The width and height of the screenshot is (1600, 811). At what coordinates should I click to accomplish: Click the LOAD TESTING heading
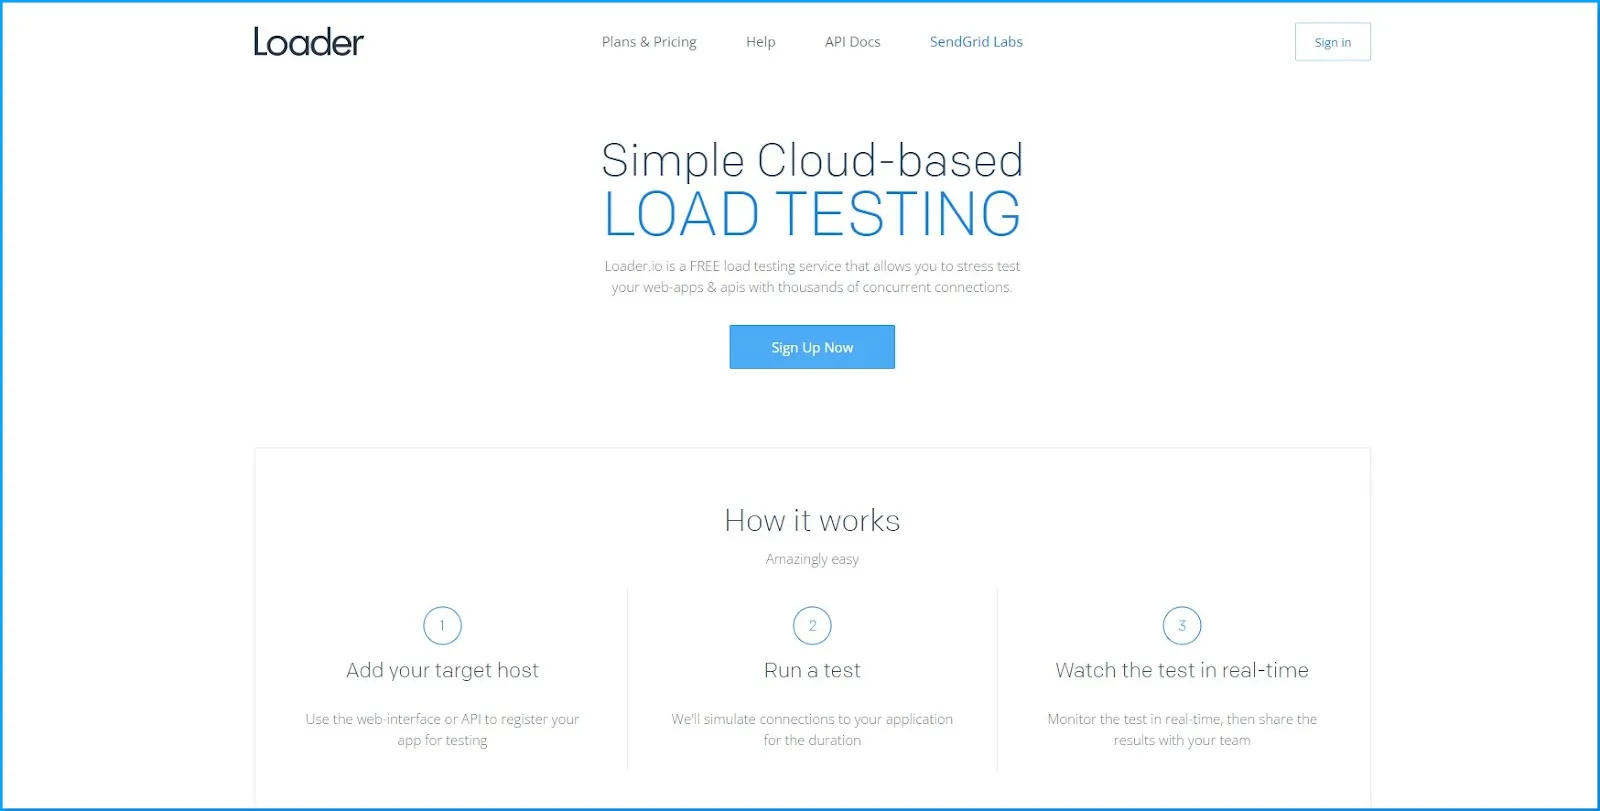coord(812,214)
